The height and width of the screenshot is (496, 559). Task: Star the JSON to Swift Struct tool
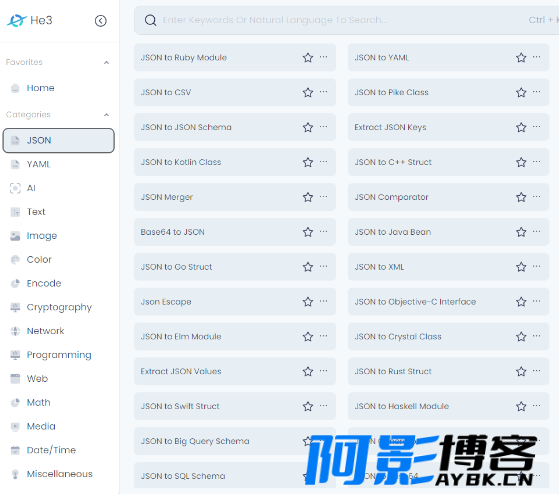pos(308,406)
